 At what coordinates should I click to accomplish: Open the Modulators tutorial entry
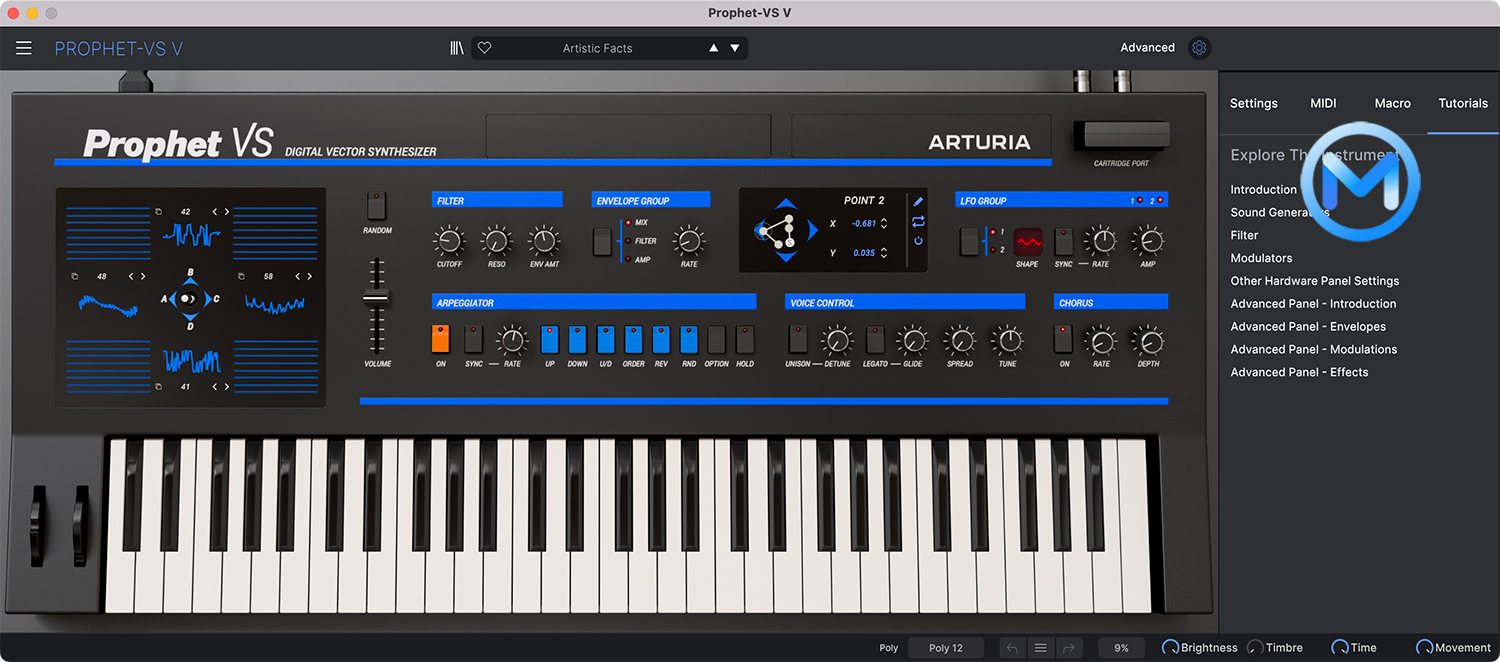pos(1261,258)
